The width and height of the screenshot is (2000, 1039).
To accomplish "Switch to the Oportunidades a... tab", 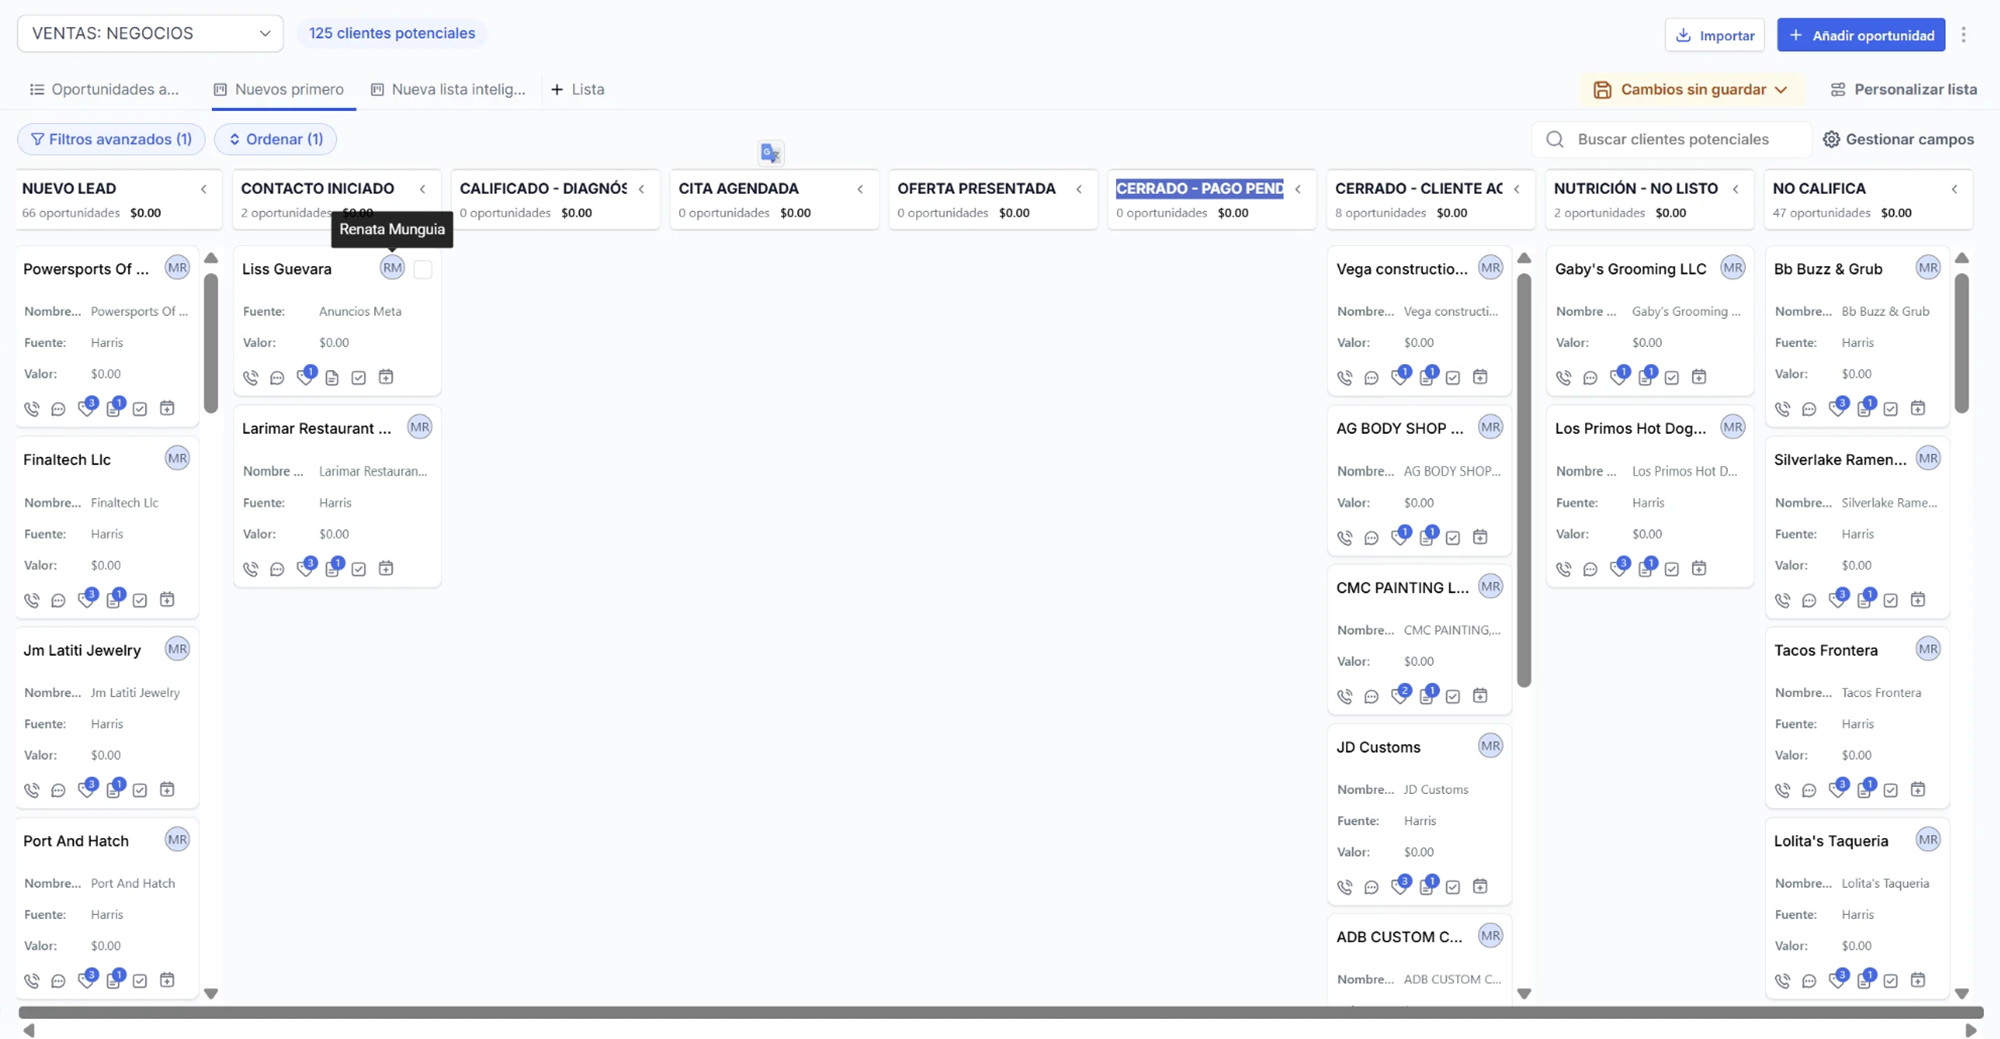I will tap(105, 89).
